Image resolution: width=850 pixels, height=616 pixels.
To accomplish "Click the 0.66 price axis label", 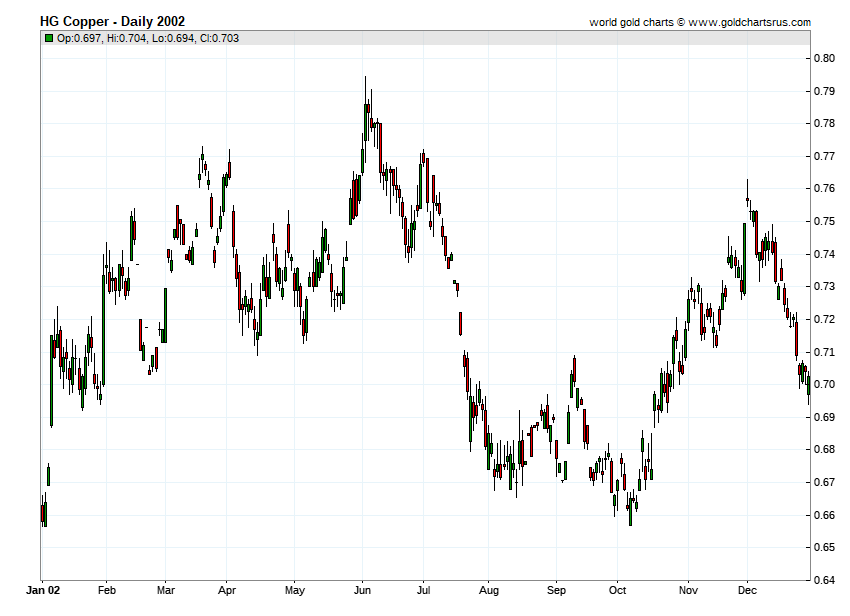I will [825, 515].
